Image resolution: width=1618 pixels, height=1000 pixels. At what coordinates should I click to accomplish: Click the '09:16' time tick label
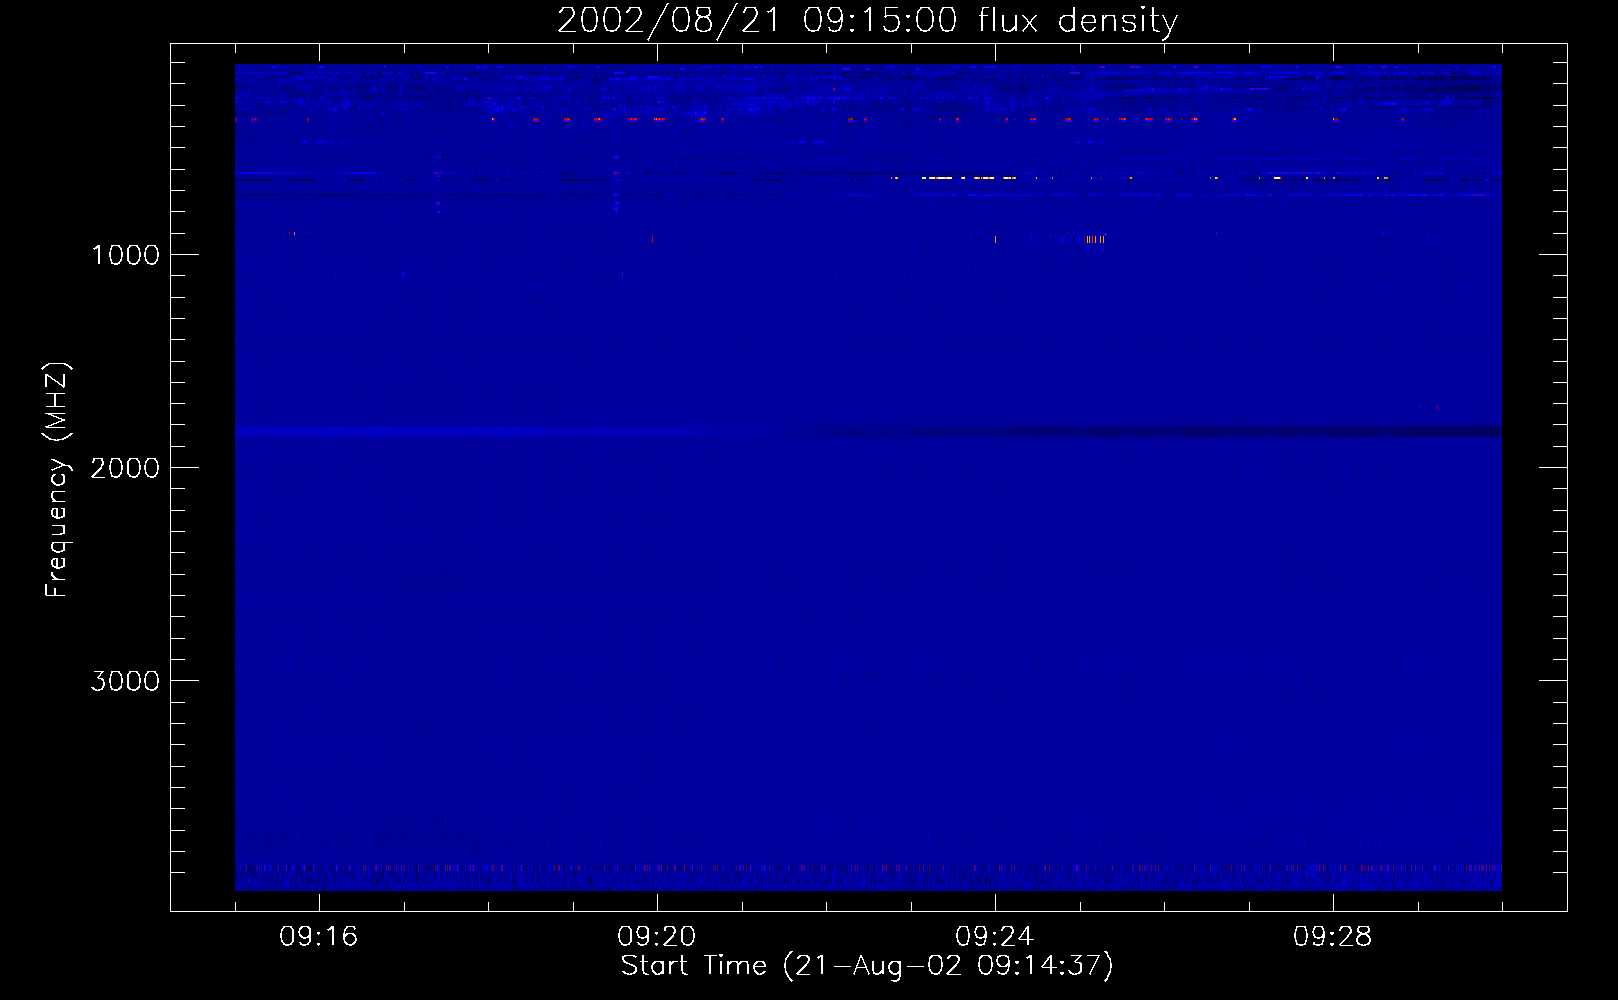(318, 937)
